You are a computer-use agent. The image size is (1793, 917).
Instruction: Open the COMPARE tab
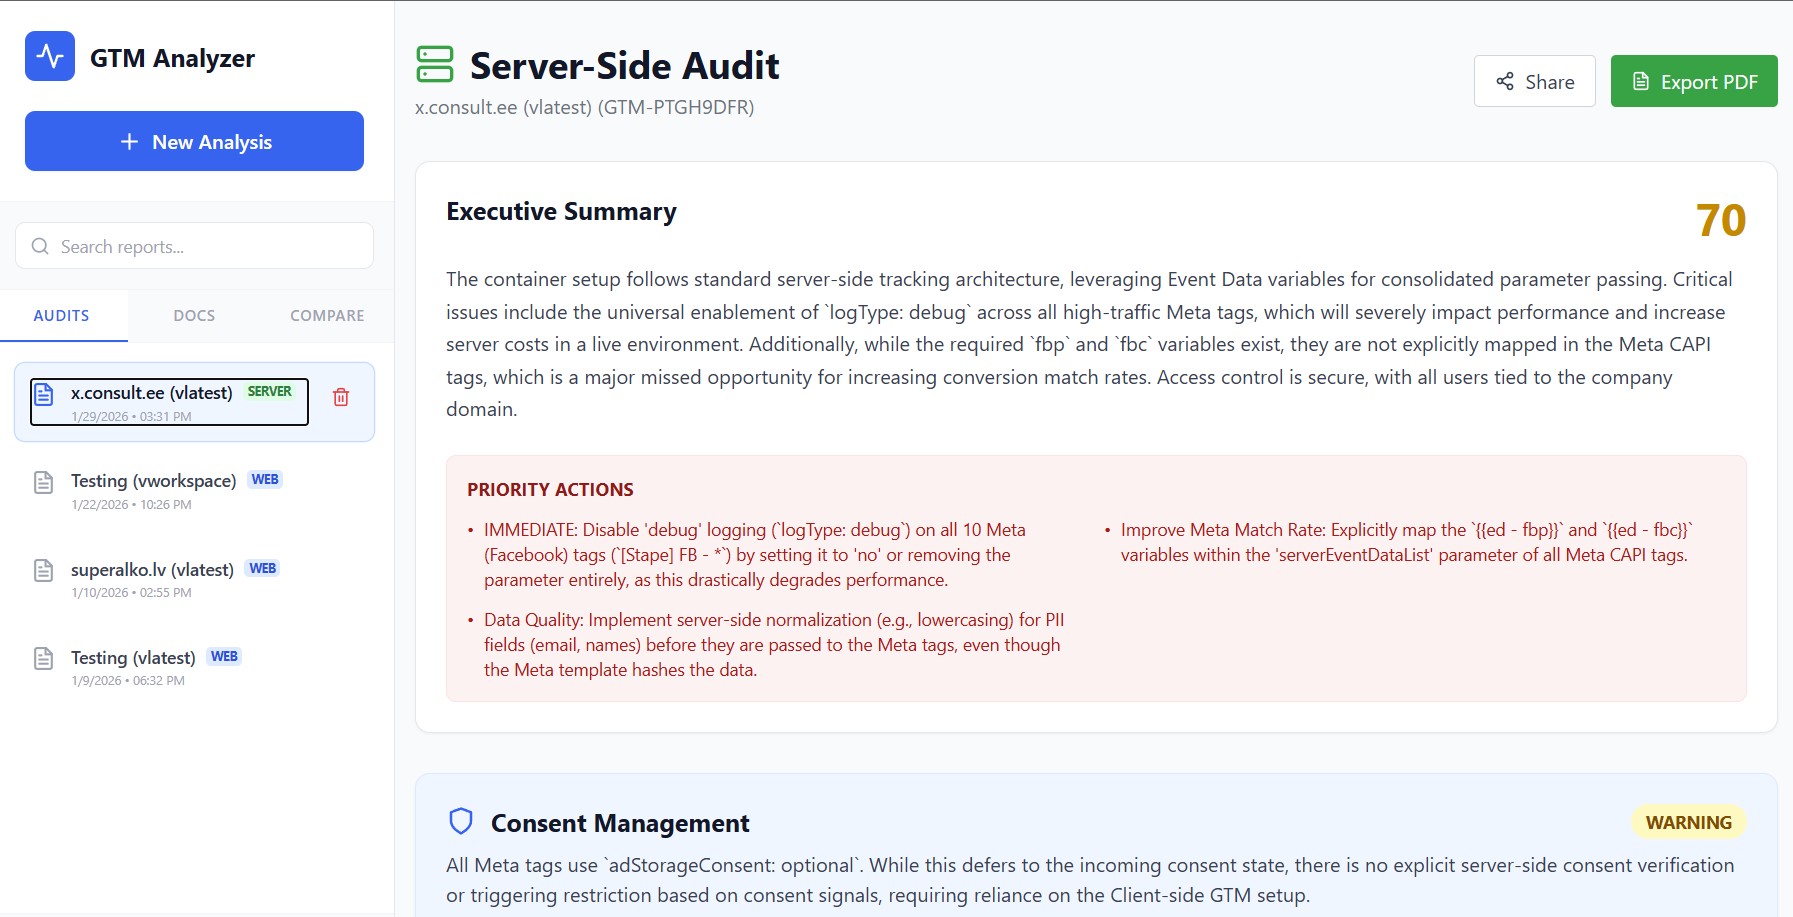326,315
